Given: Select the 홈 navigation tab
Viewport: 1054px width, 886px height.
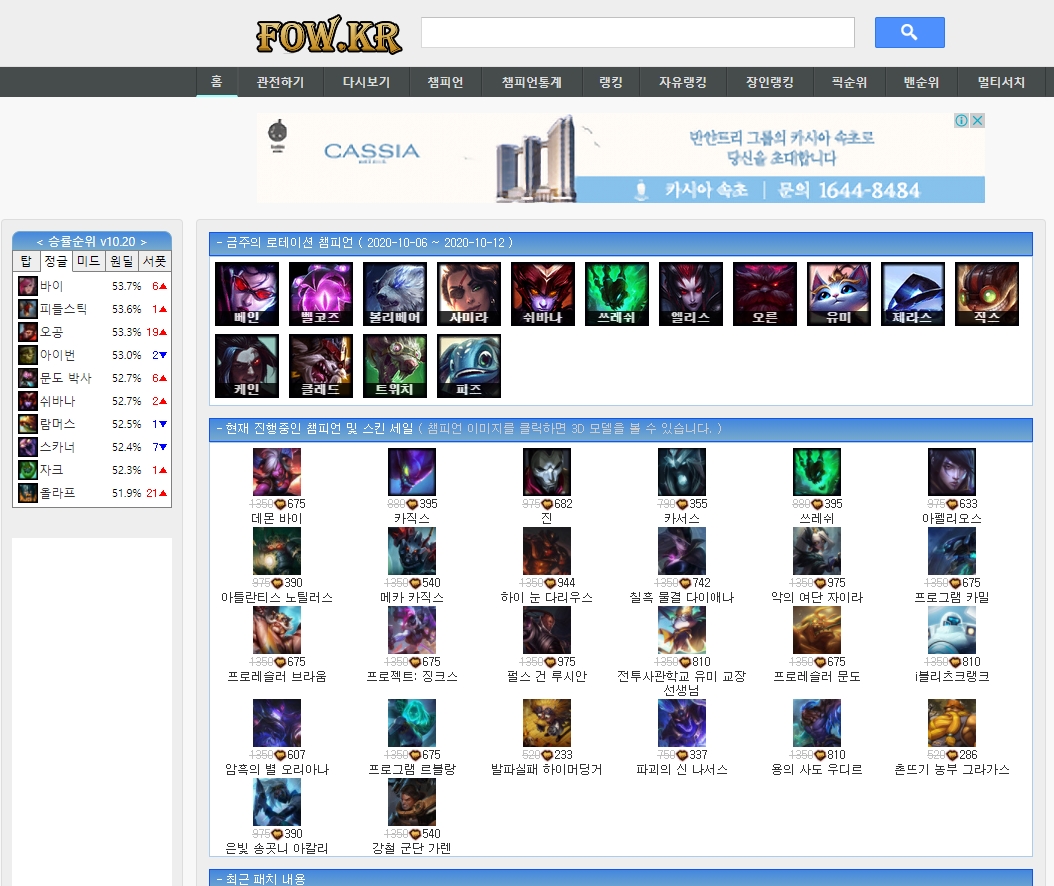Looking at the screenshot, I should (x=216, y=82).
